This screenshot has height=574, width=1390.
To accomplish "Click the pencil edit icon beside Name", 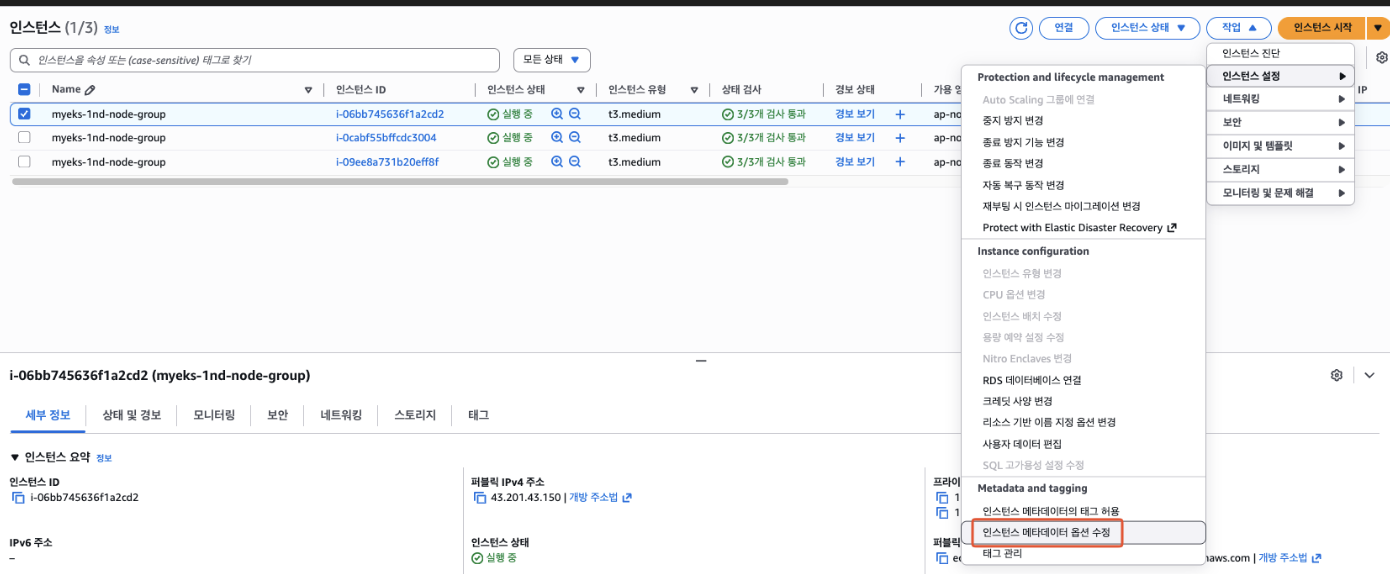I will [91, 90].
